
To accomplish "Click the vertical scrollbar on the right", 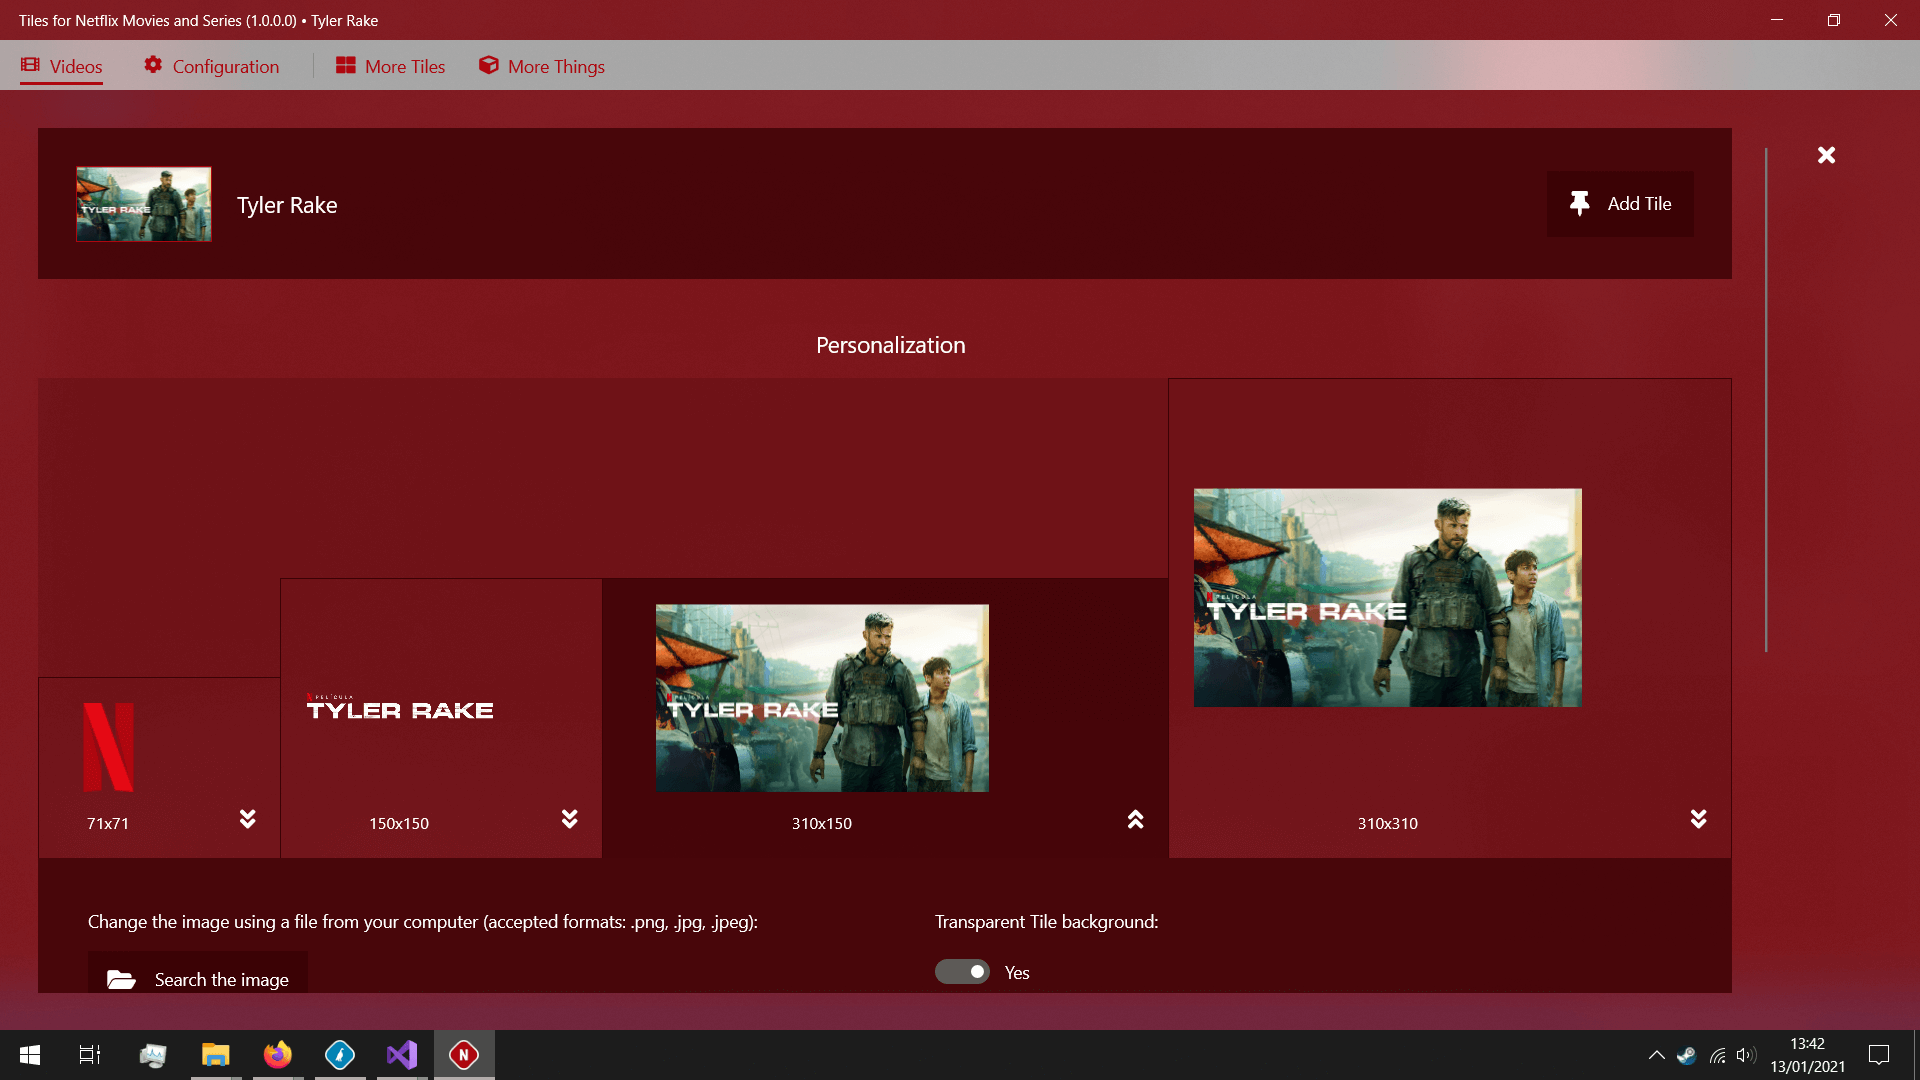I will coord(1766,400).
